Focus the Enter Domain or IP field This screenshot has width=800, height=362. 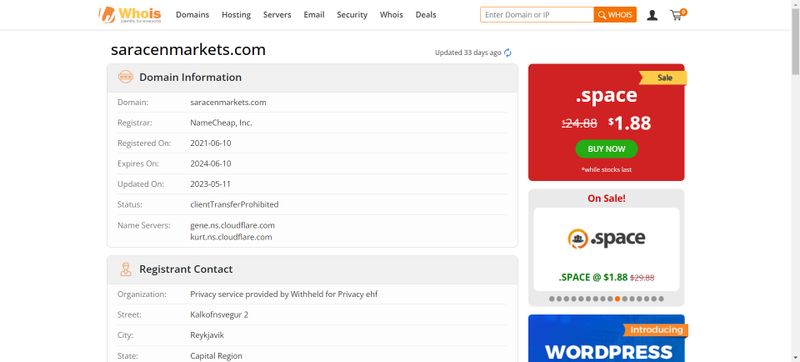coord(537,15)
